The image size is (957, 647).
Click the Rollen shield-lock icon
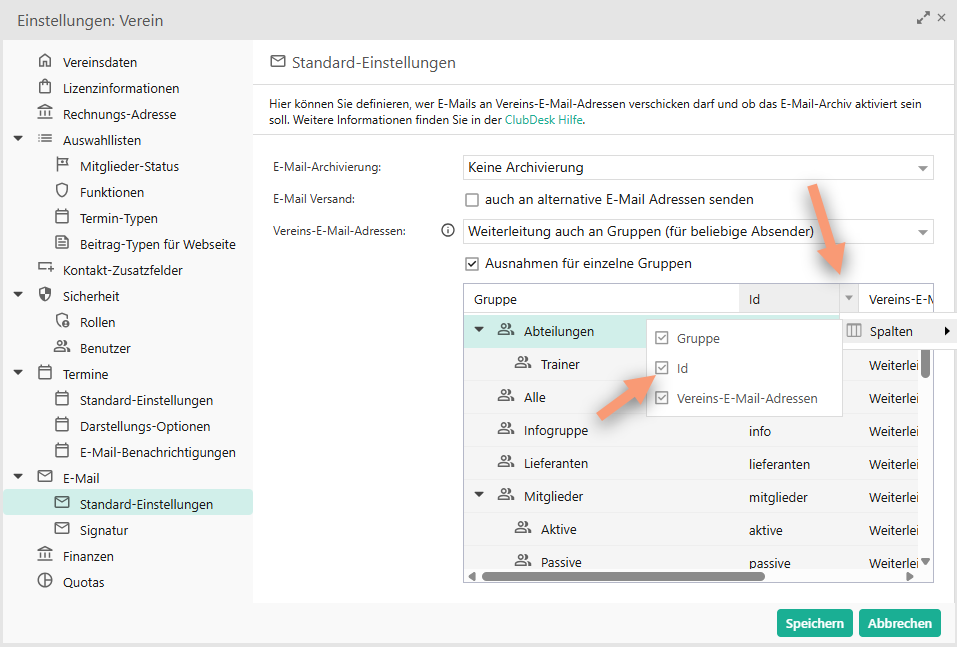(x=62, y=321)
